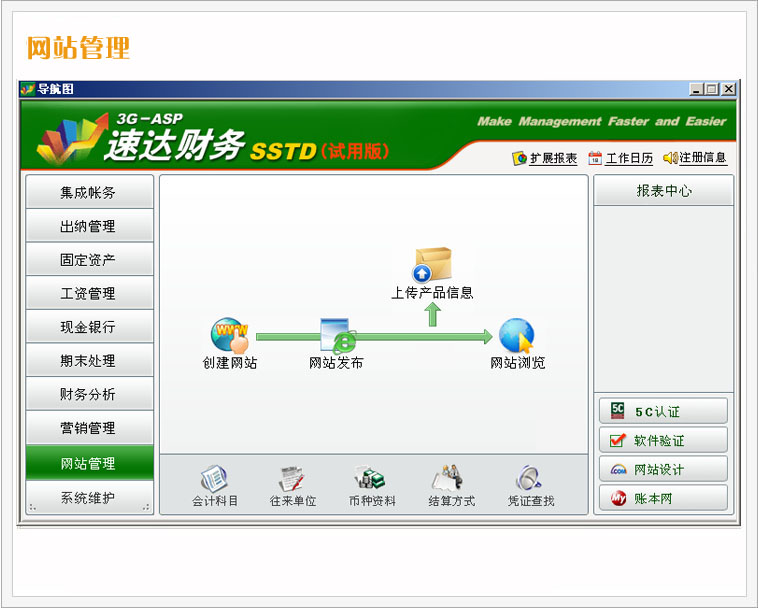Select the 集成帐务 module
758x608 pixels.
pyautogui.click(x=89, y=192)
